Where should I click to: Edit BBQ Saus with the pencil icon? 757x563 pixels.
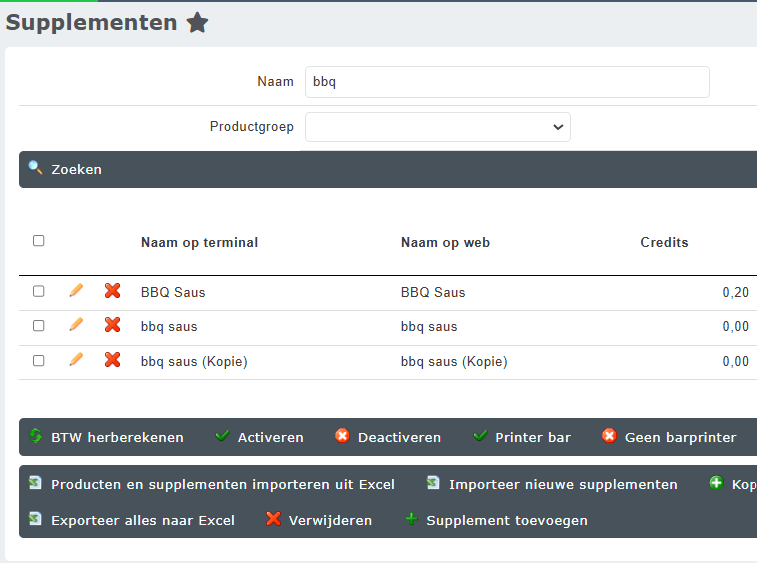tap(76, 291)
